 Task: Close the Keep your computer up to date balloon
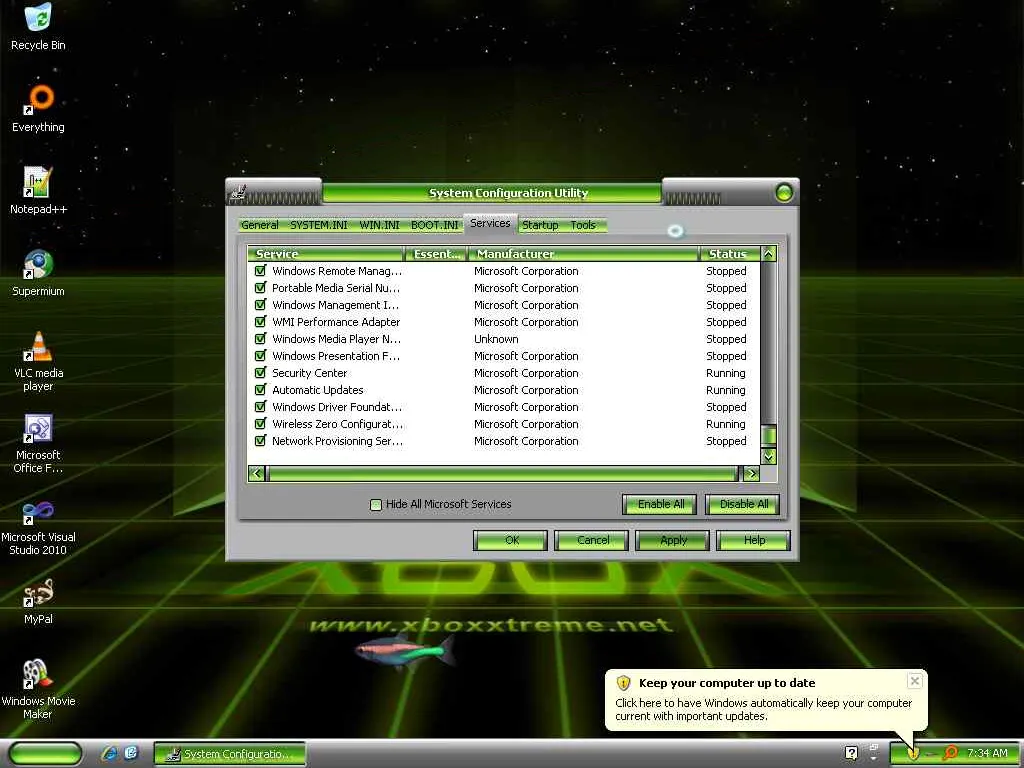914,681
